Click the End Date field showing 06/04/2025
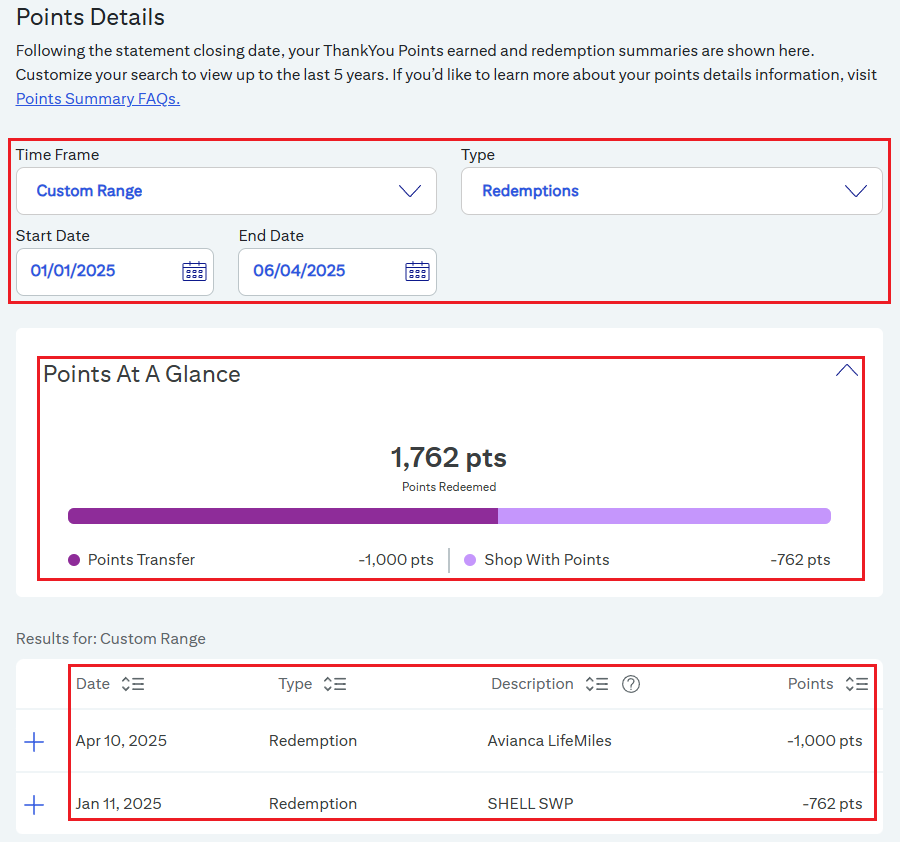The image size is (900, 842). tap(338, 271)
